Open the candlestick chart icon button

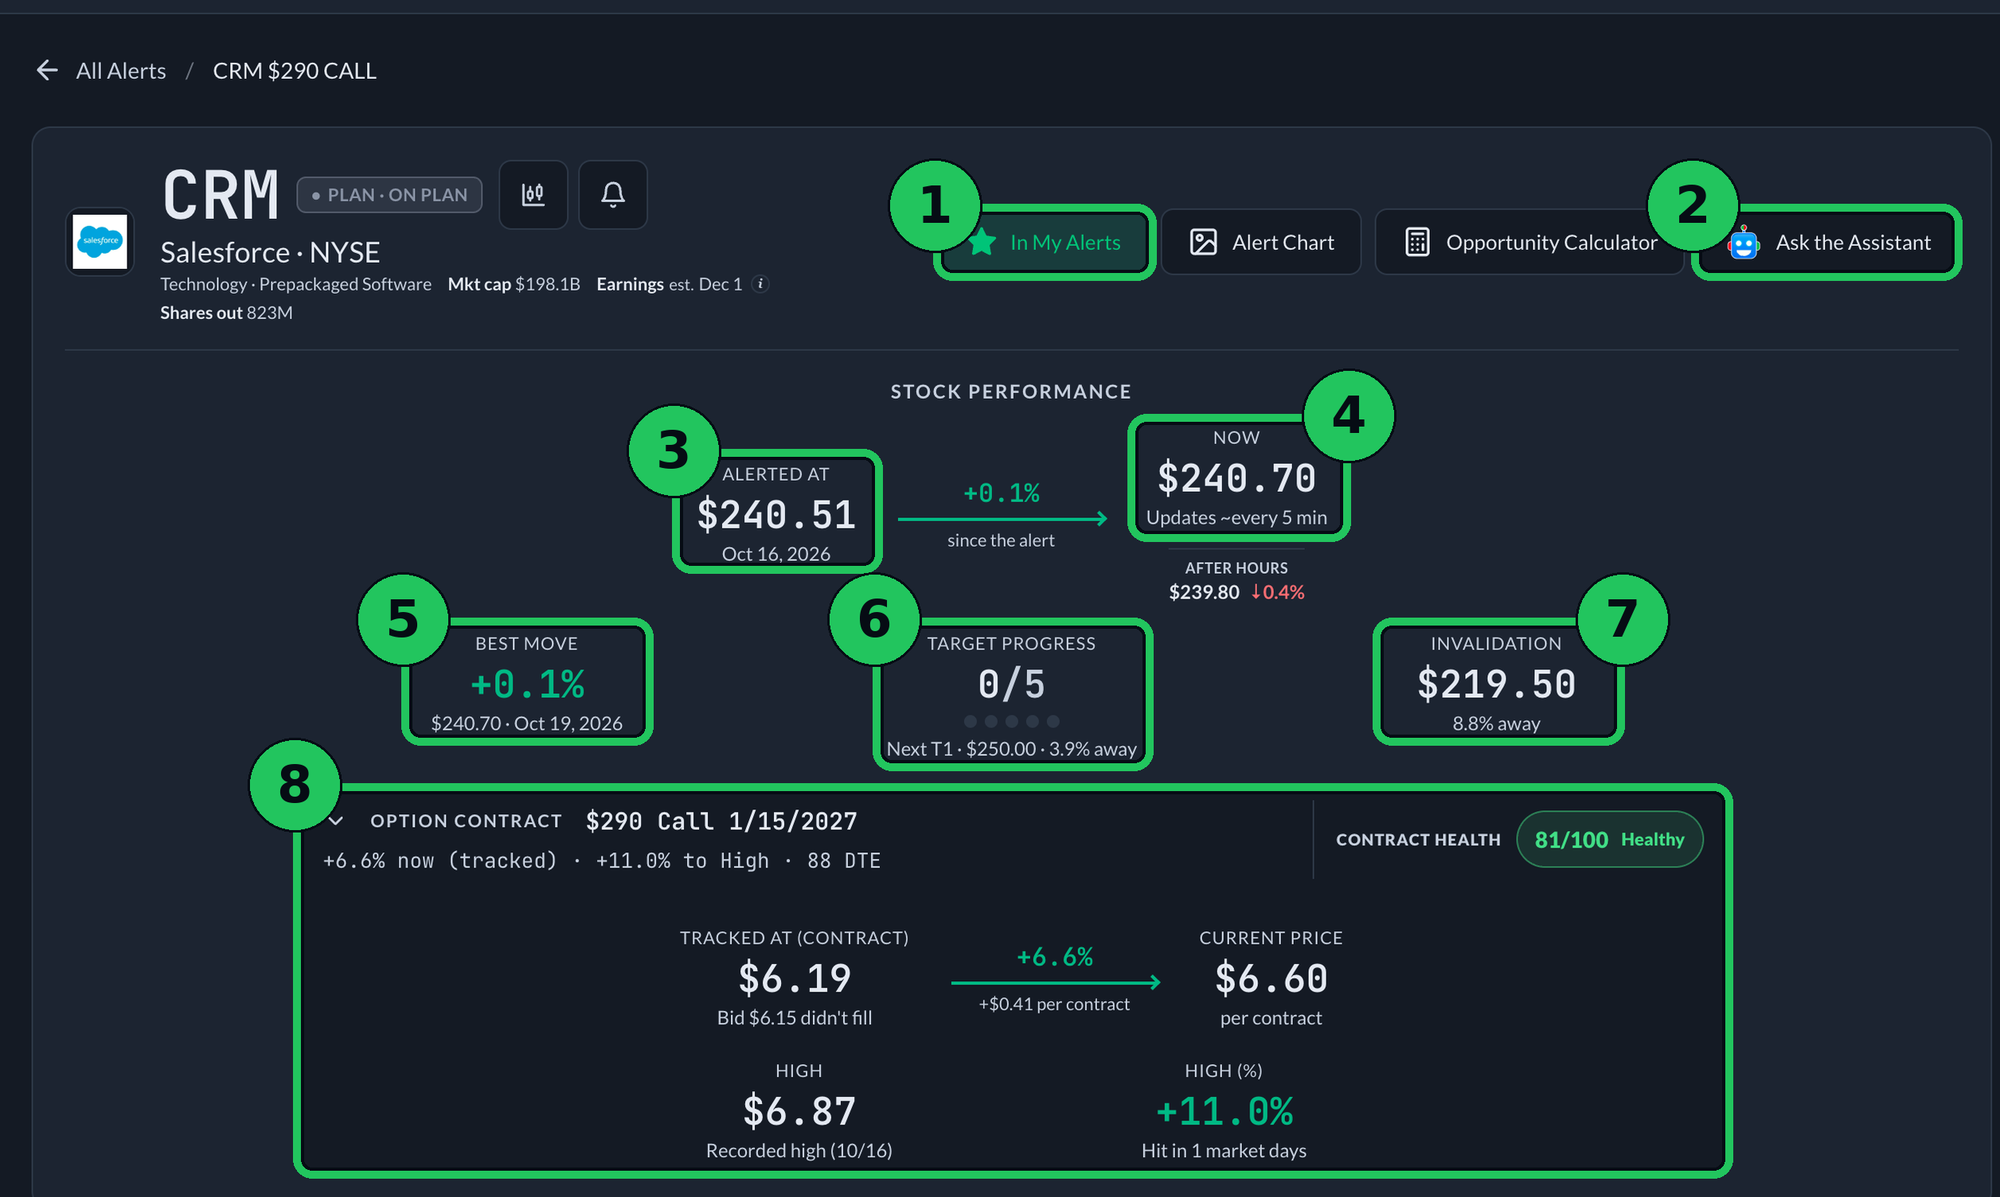533,194
